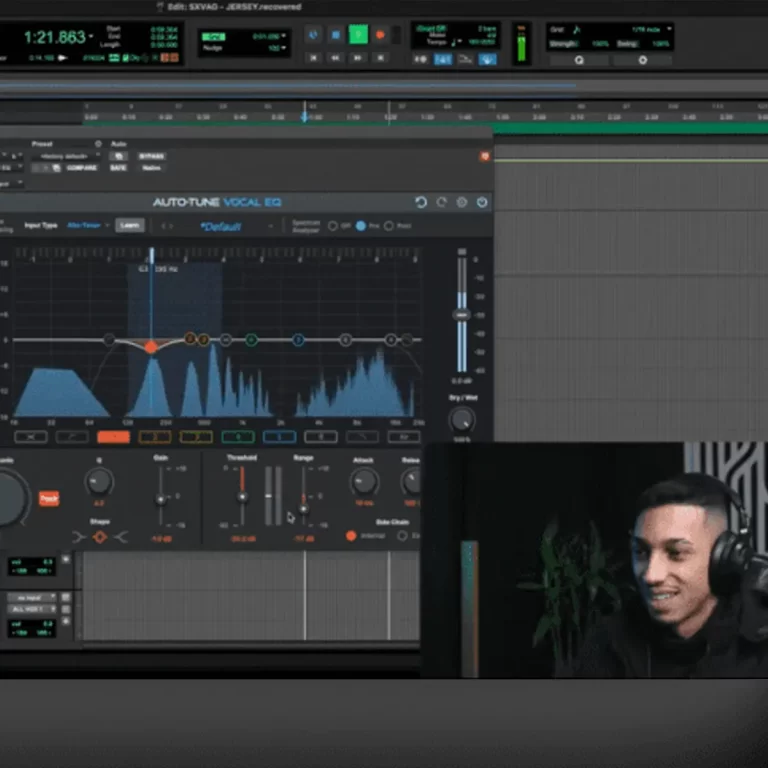Click the output level fader handle
Image resolution: width=768 pixels, height=768 pixels.
tap(461, 315)
